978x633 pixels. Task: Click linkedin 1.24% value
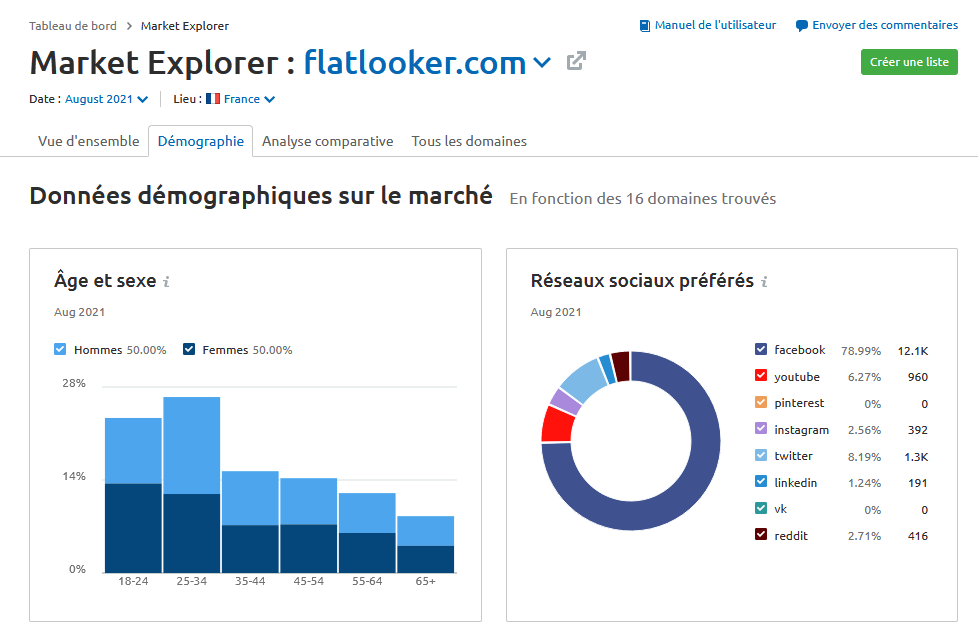tap(864, 483)
